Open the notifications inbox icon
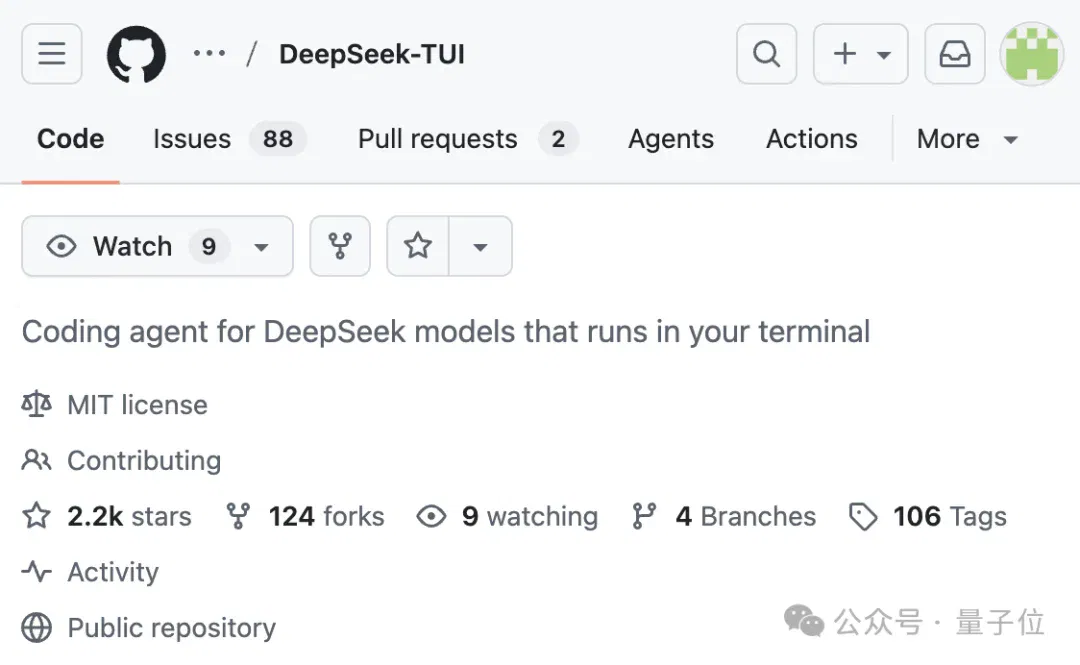Viewport: 1080px width, 665px height. pyautogui.click(x=955, y=54)
